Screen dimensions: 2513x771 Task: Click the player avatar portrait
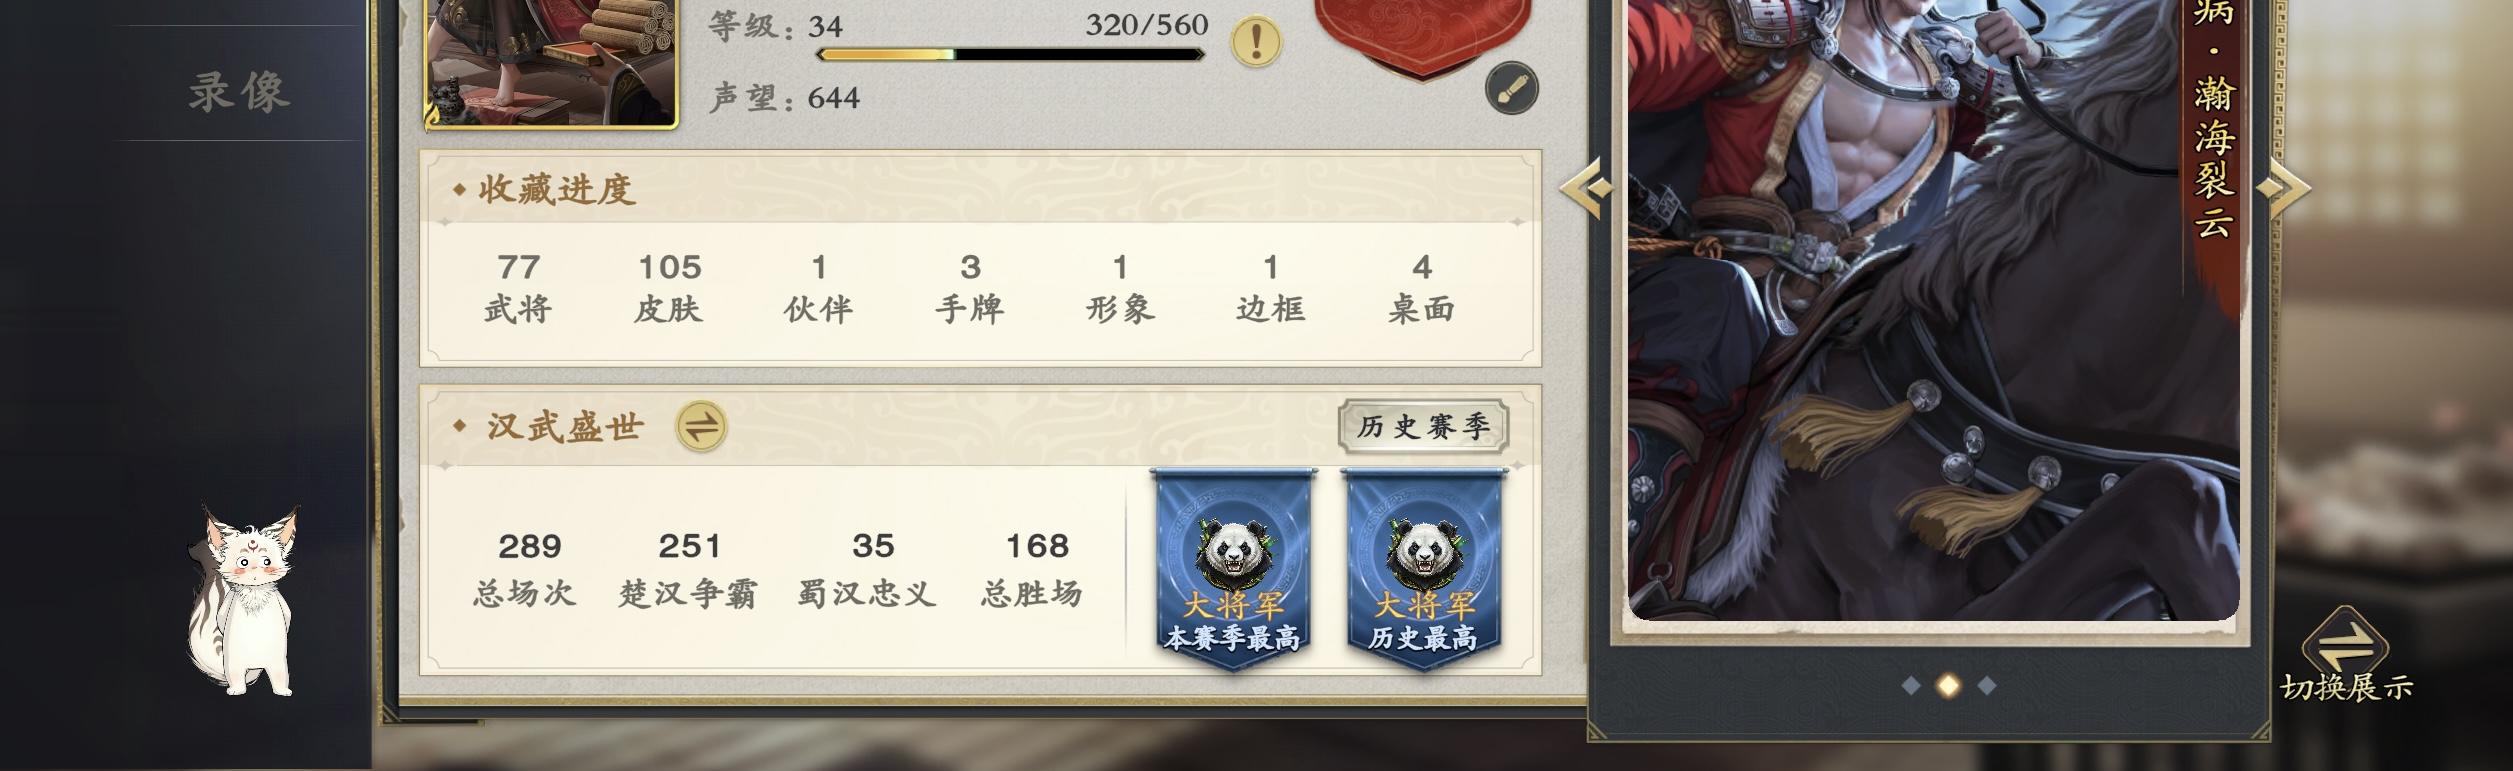(552, 62)
